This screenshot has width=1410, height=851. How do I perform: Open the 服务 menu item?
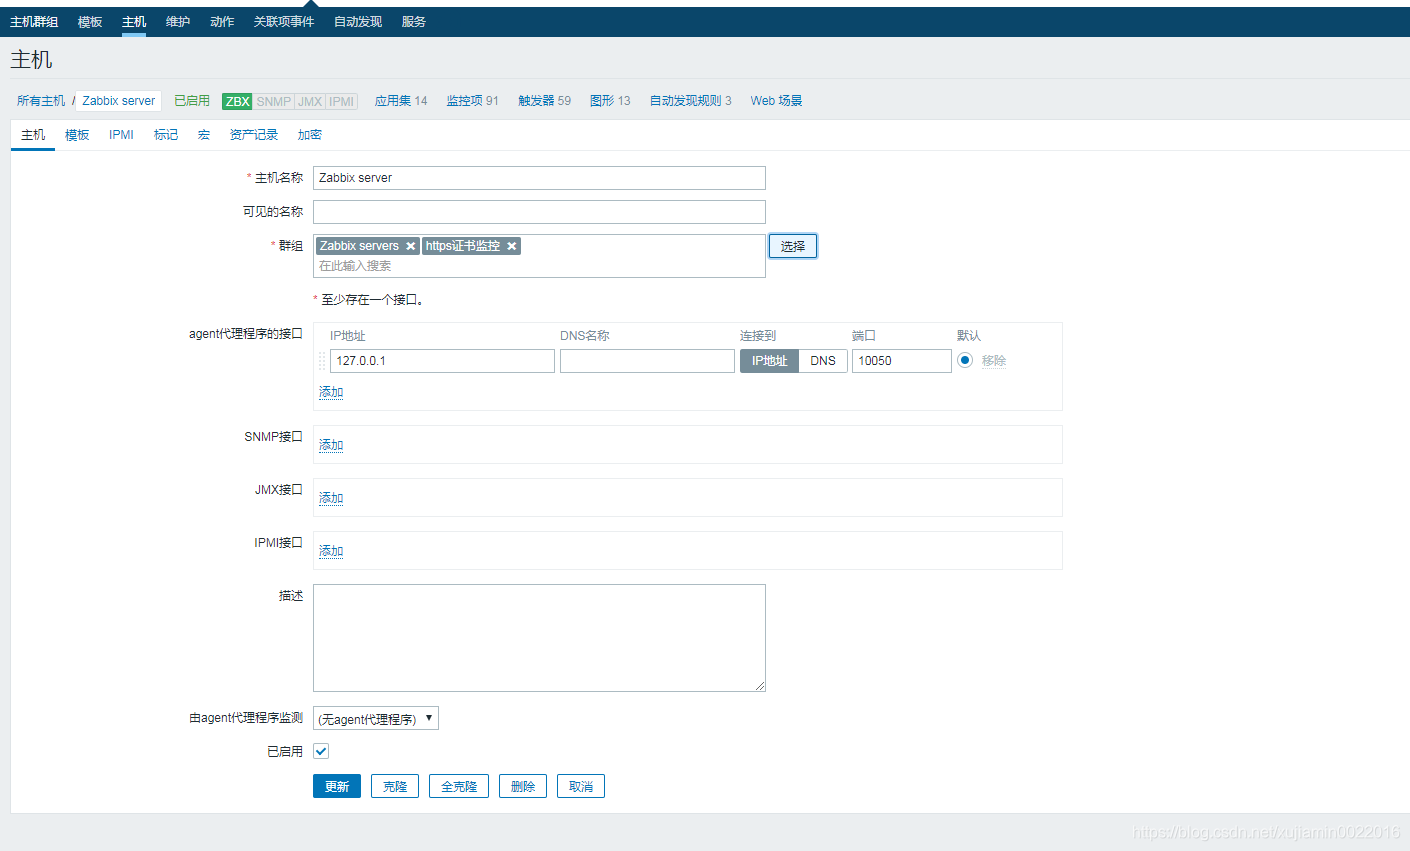[x=414, y=22]
